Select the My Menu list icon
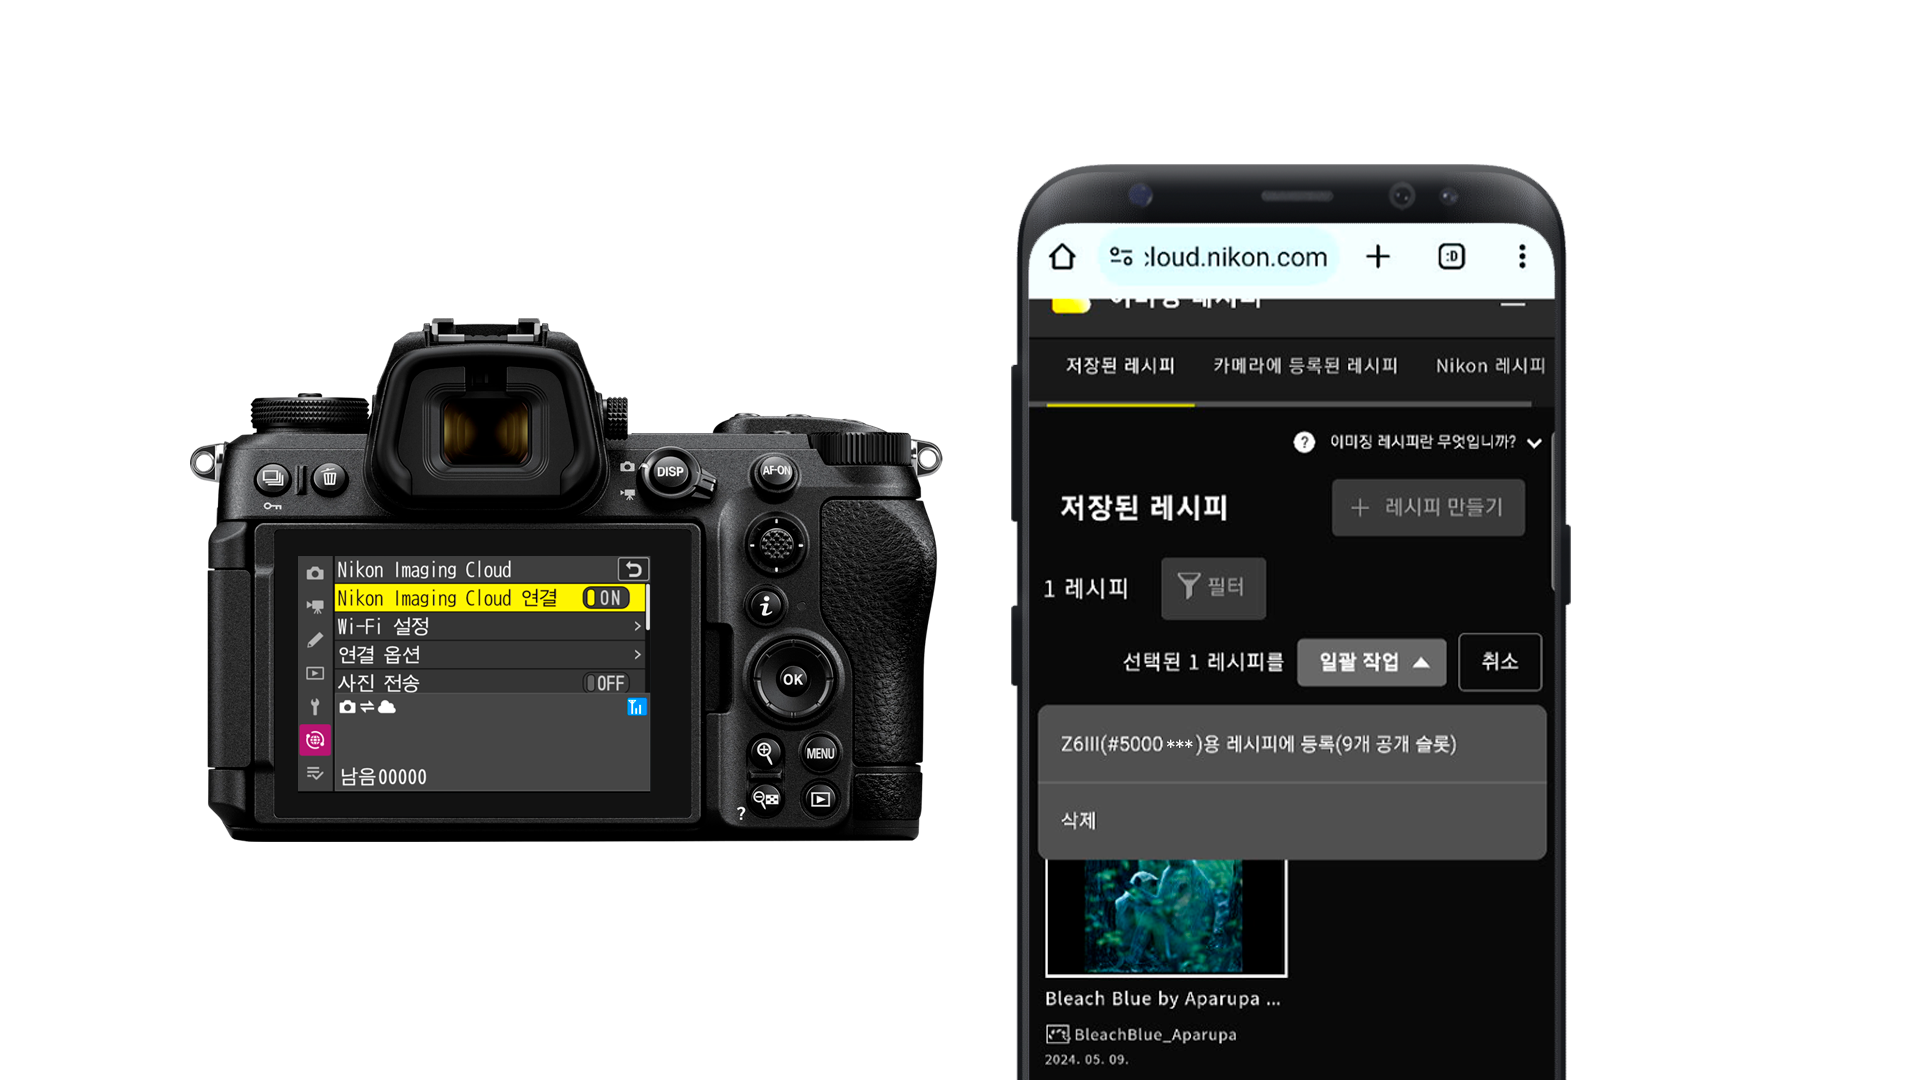This screenshot has width=1920, height=1080. pos(315,773)
